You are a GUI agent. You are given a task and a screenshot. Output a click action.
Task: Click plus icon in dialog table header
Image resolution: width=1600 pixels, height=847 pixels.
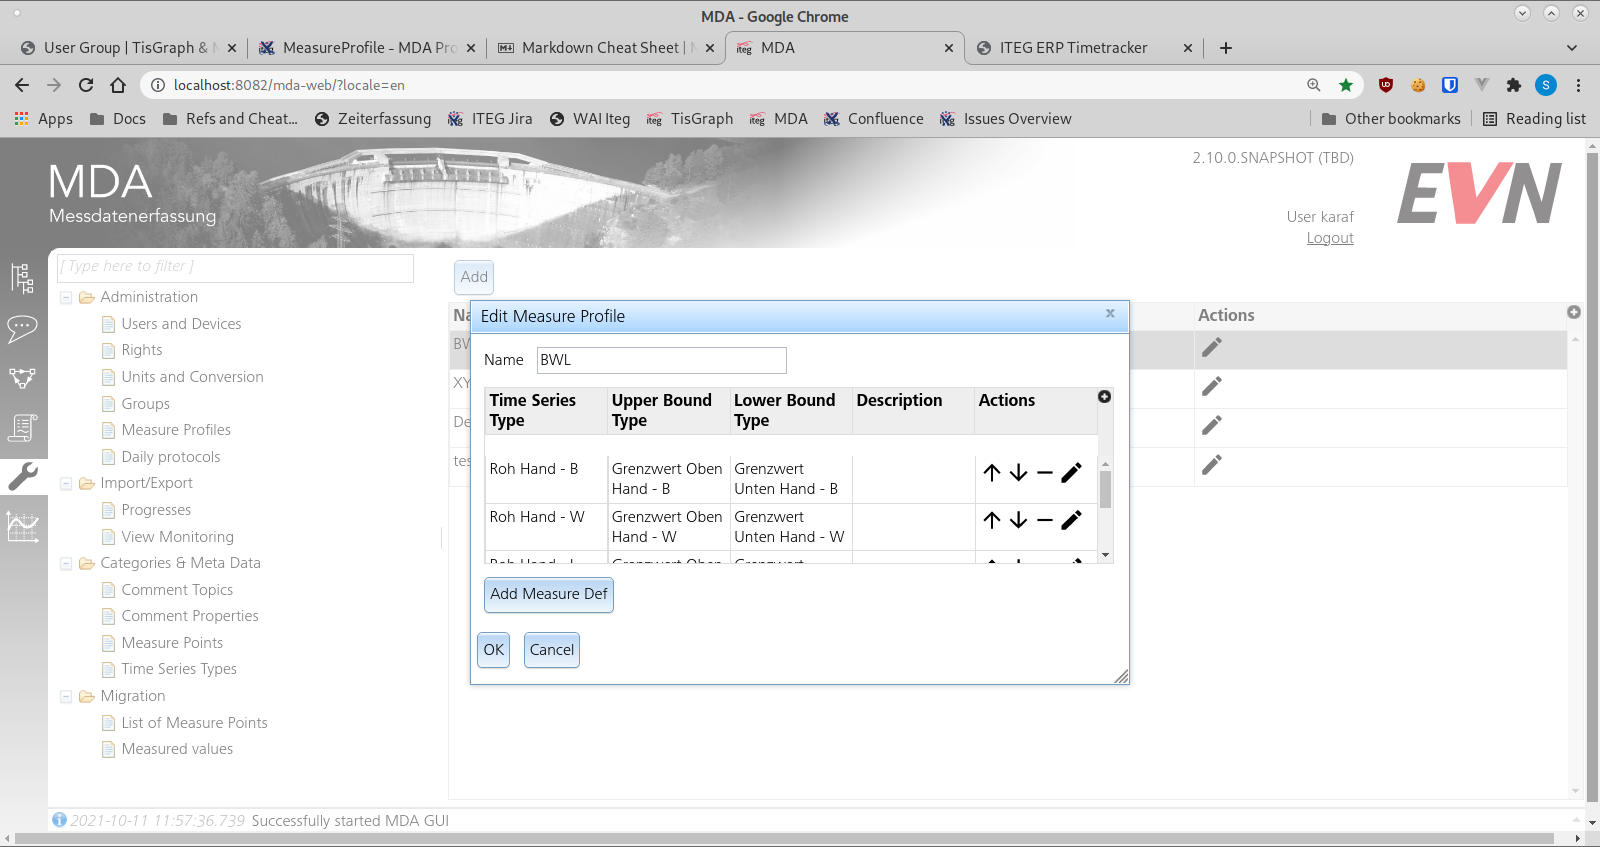pos(1104,397)
